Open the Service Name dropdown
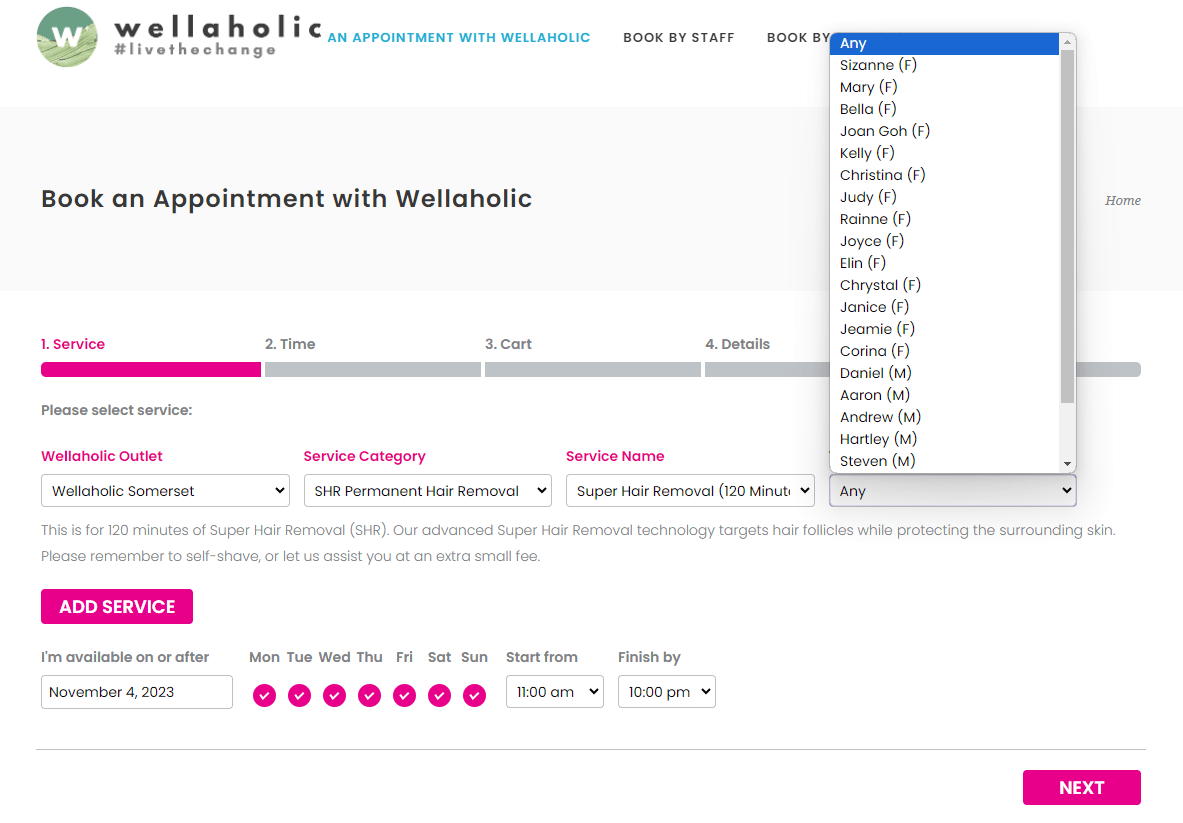The image size is (1183, 823). click(690, 491)
